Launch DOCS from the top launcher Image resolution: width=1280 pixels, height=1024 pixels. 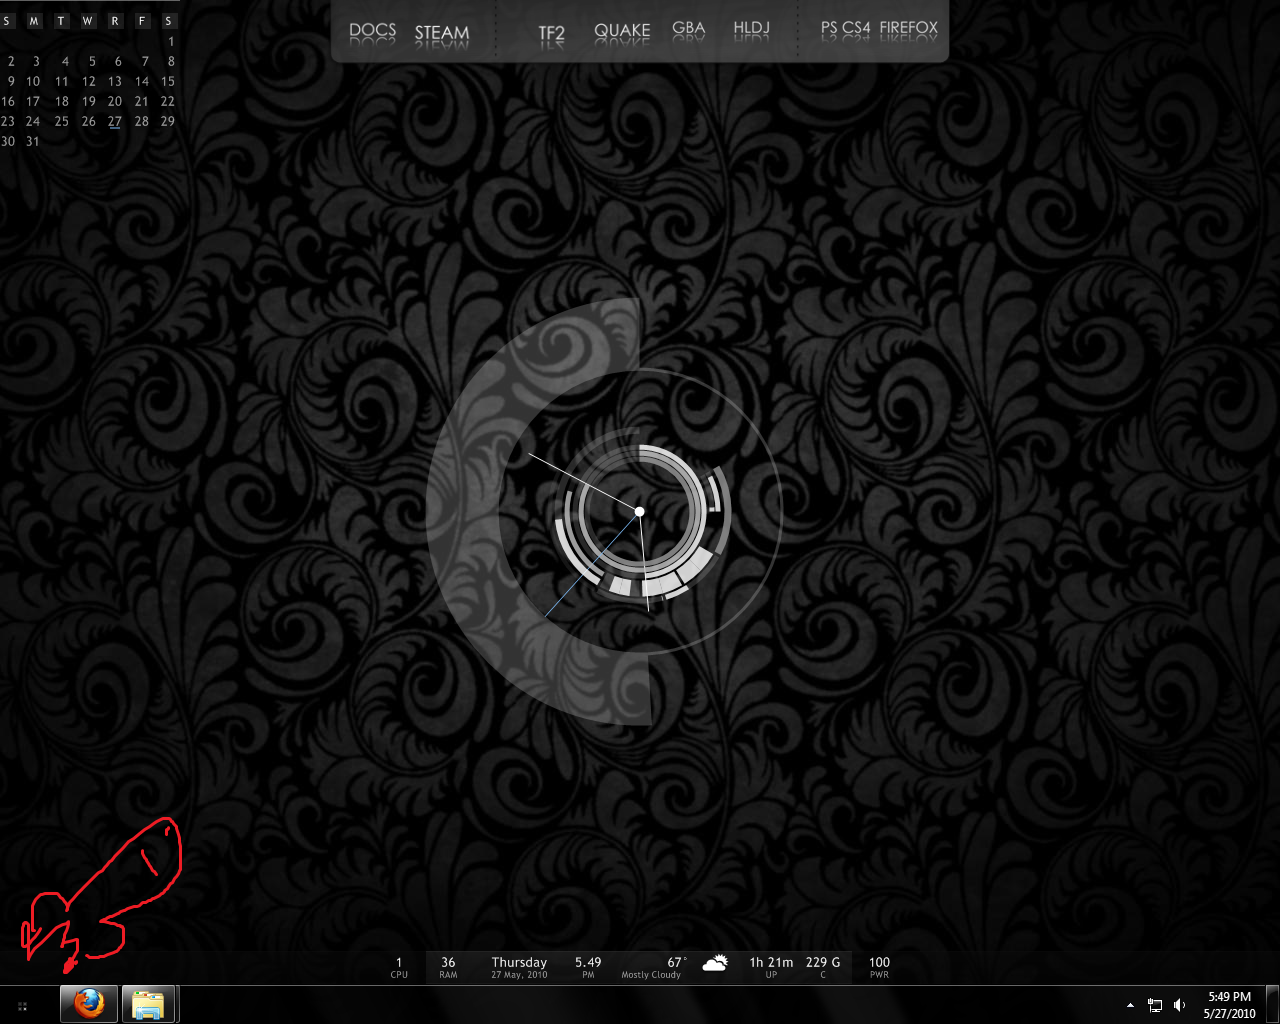pyautogui.click(x=372, y=31)
